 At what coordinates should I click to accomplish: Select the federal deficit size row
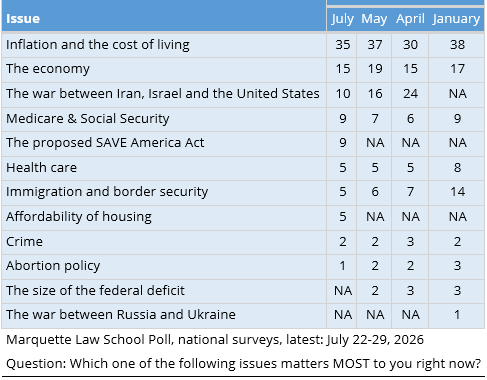[x=243, y=291]
